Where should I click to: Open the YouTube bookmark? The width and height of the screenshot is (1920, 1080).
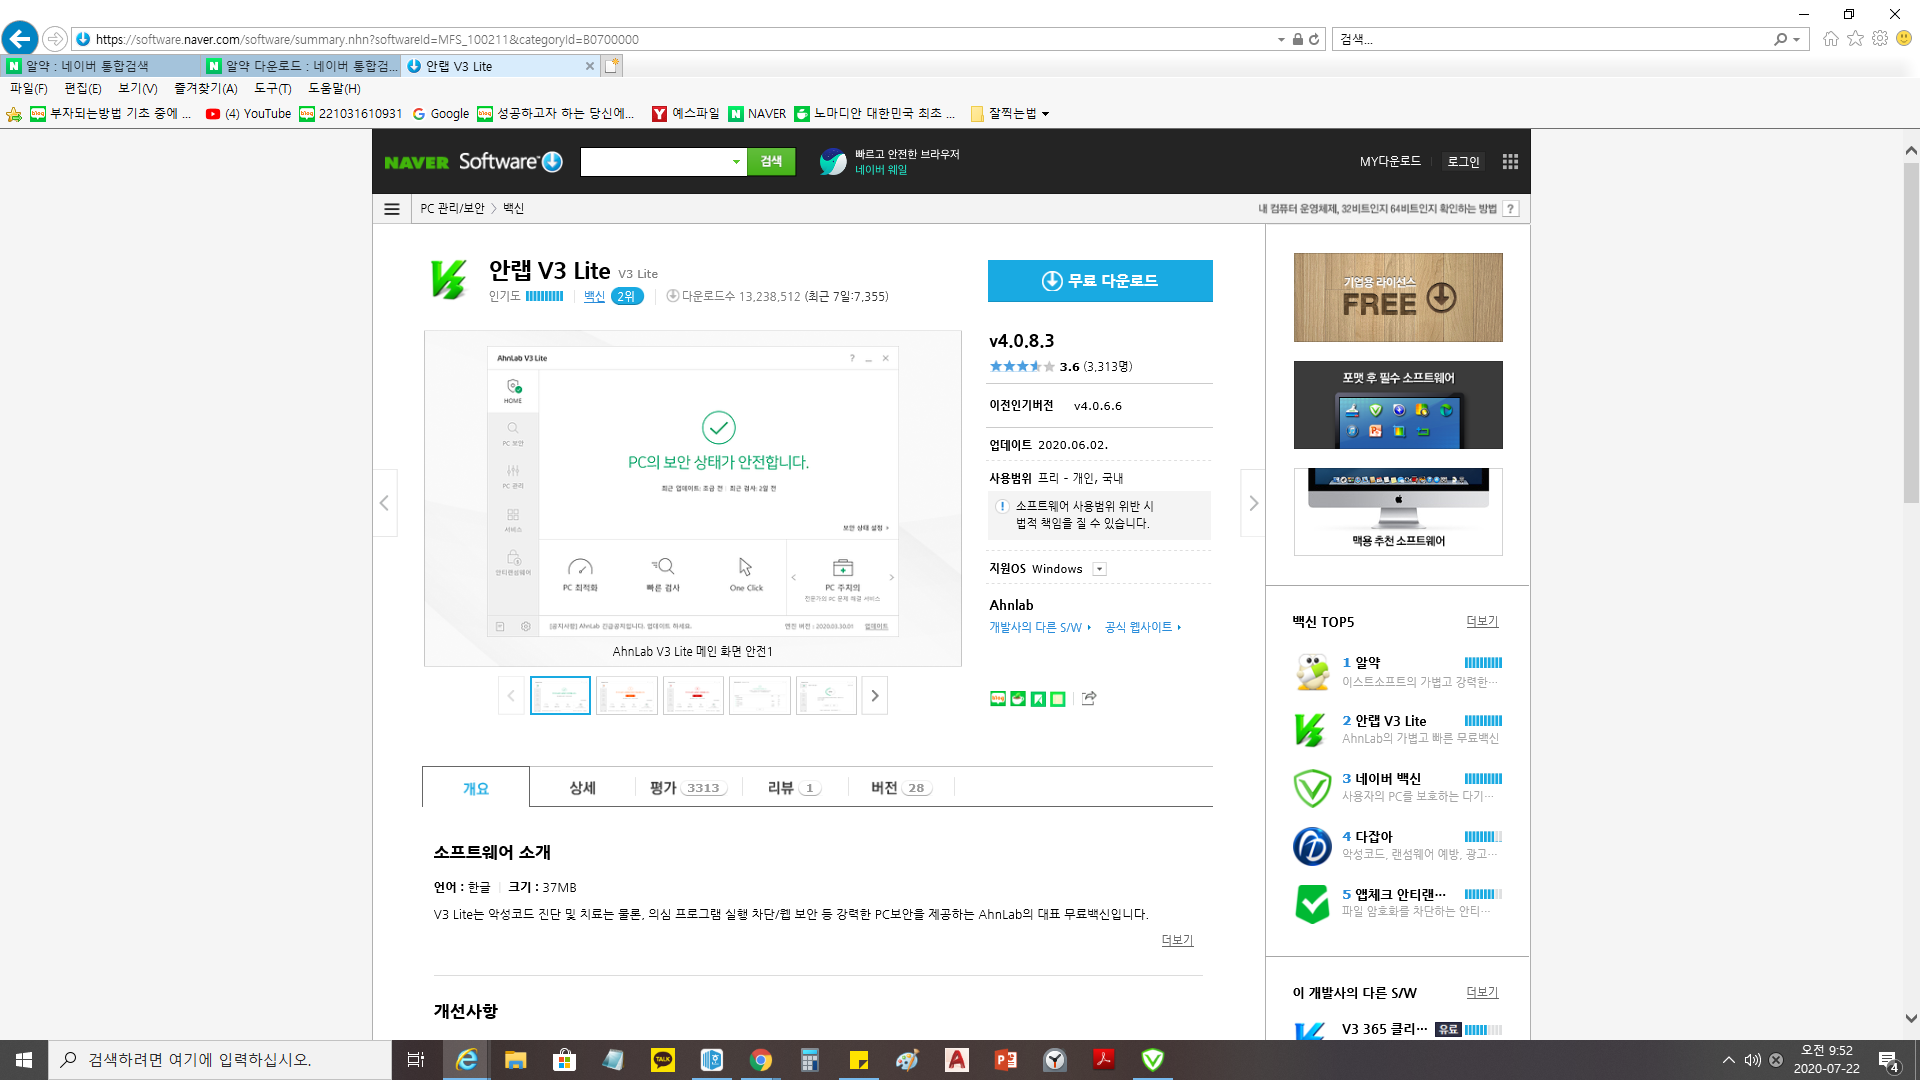[249, 114]
